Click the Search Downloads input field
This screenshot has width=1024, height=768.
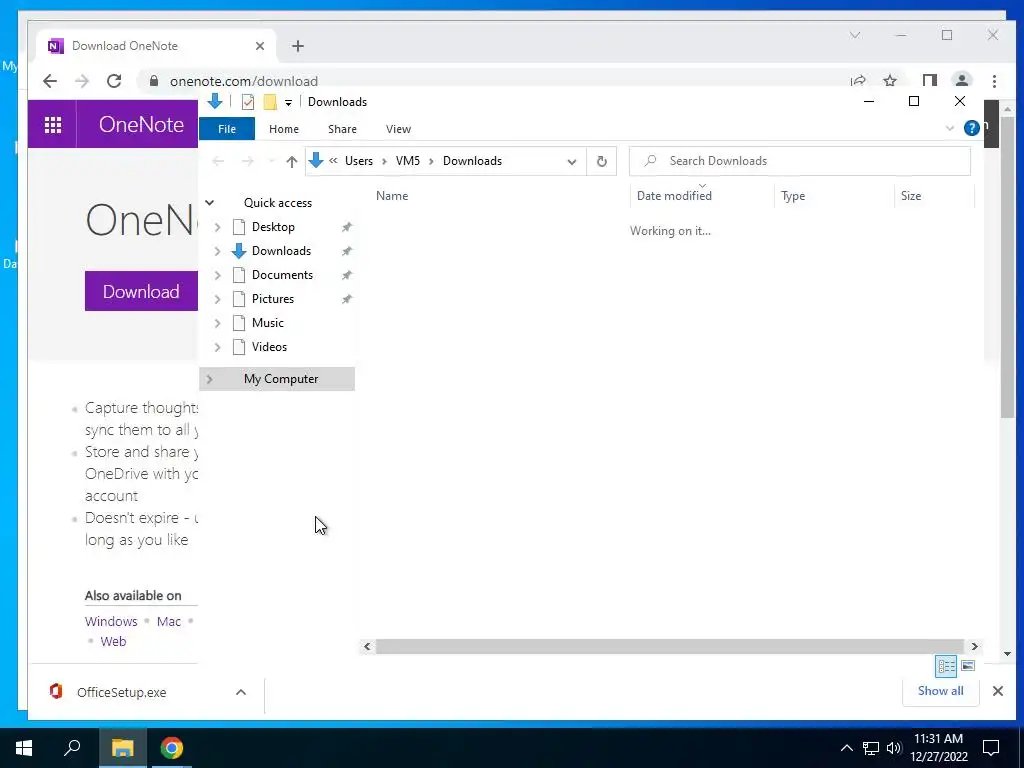[799, 161]
